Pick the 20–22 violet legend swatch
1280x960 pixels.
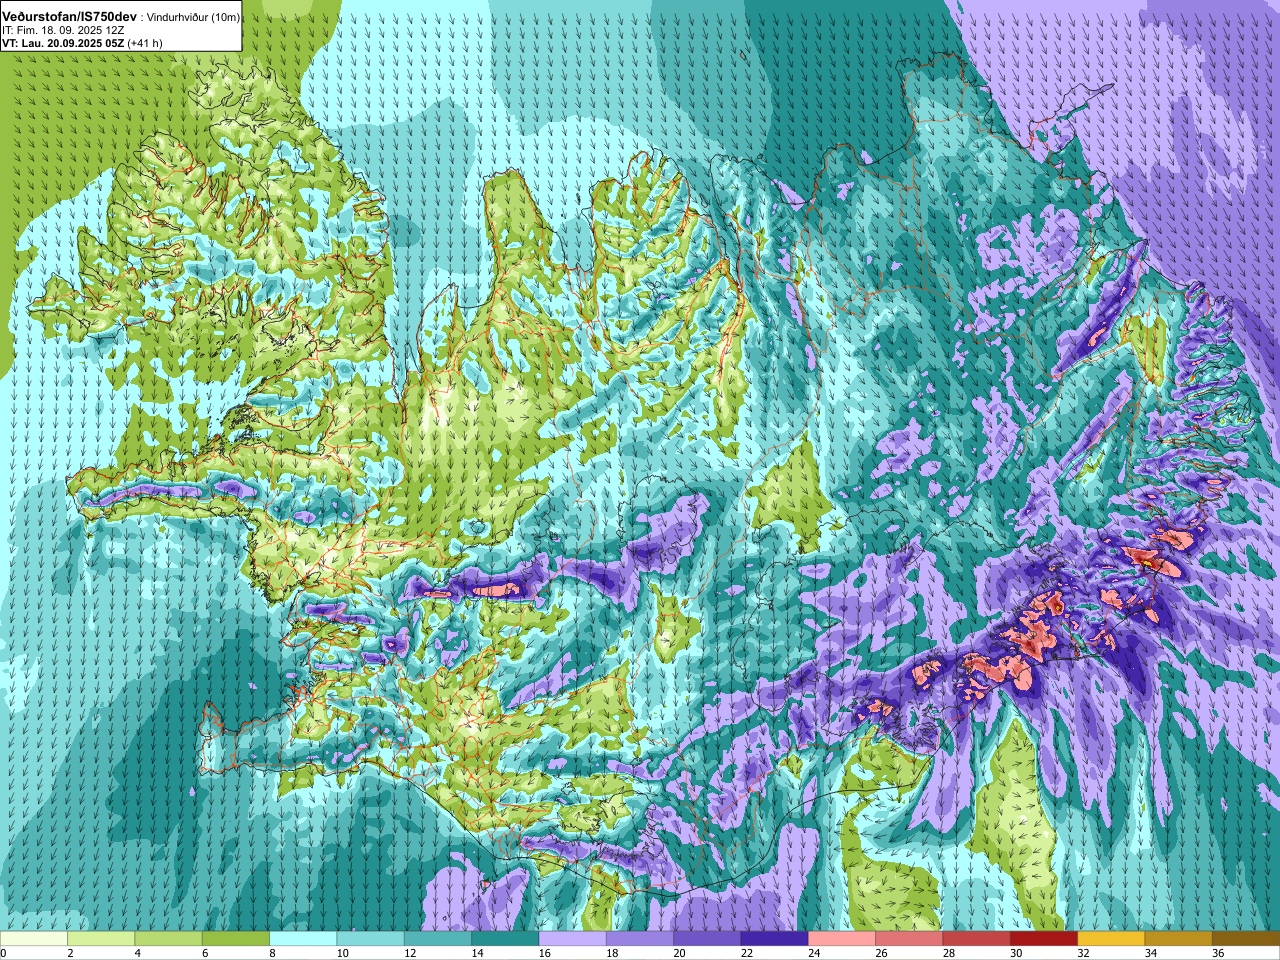click(707, 939)
